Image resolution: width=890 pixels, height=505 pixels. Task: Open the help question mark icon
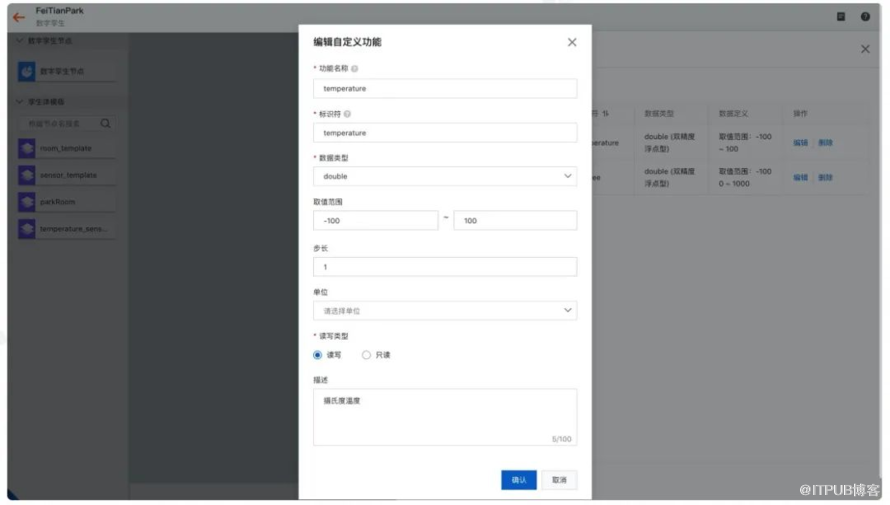click(865, 16)
